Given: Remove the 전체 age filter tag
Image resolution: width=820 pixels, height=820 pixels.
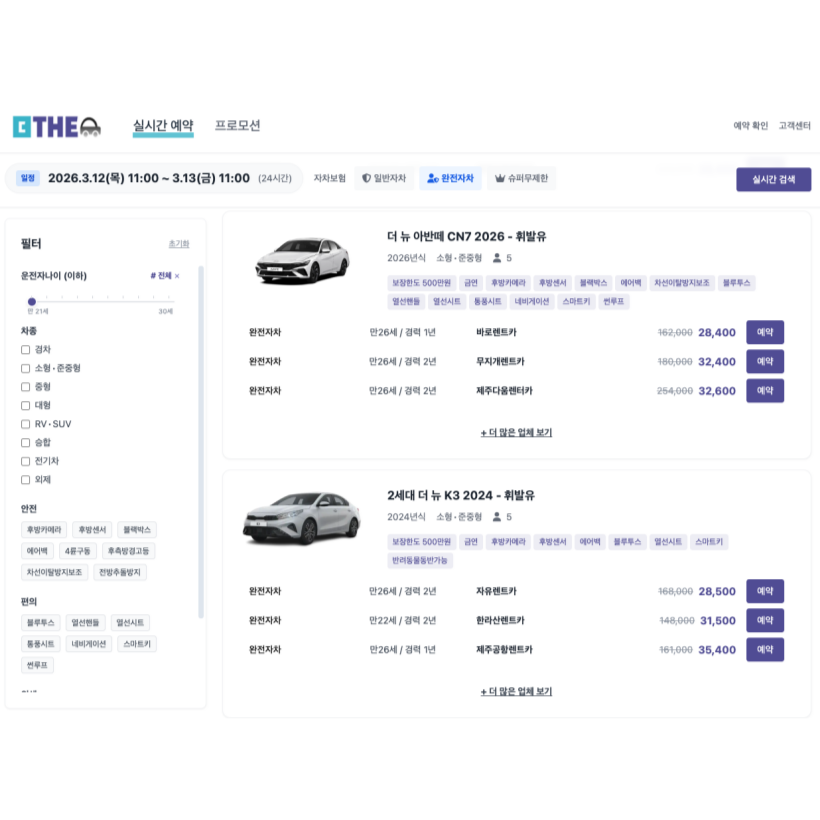Looking at the screenshot, I should tap(177, 276).
